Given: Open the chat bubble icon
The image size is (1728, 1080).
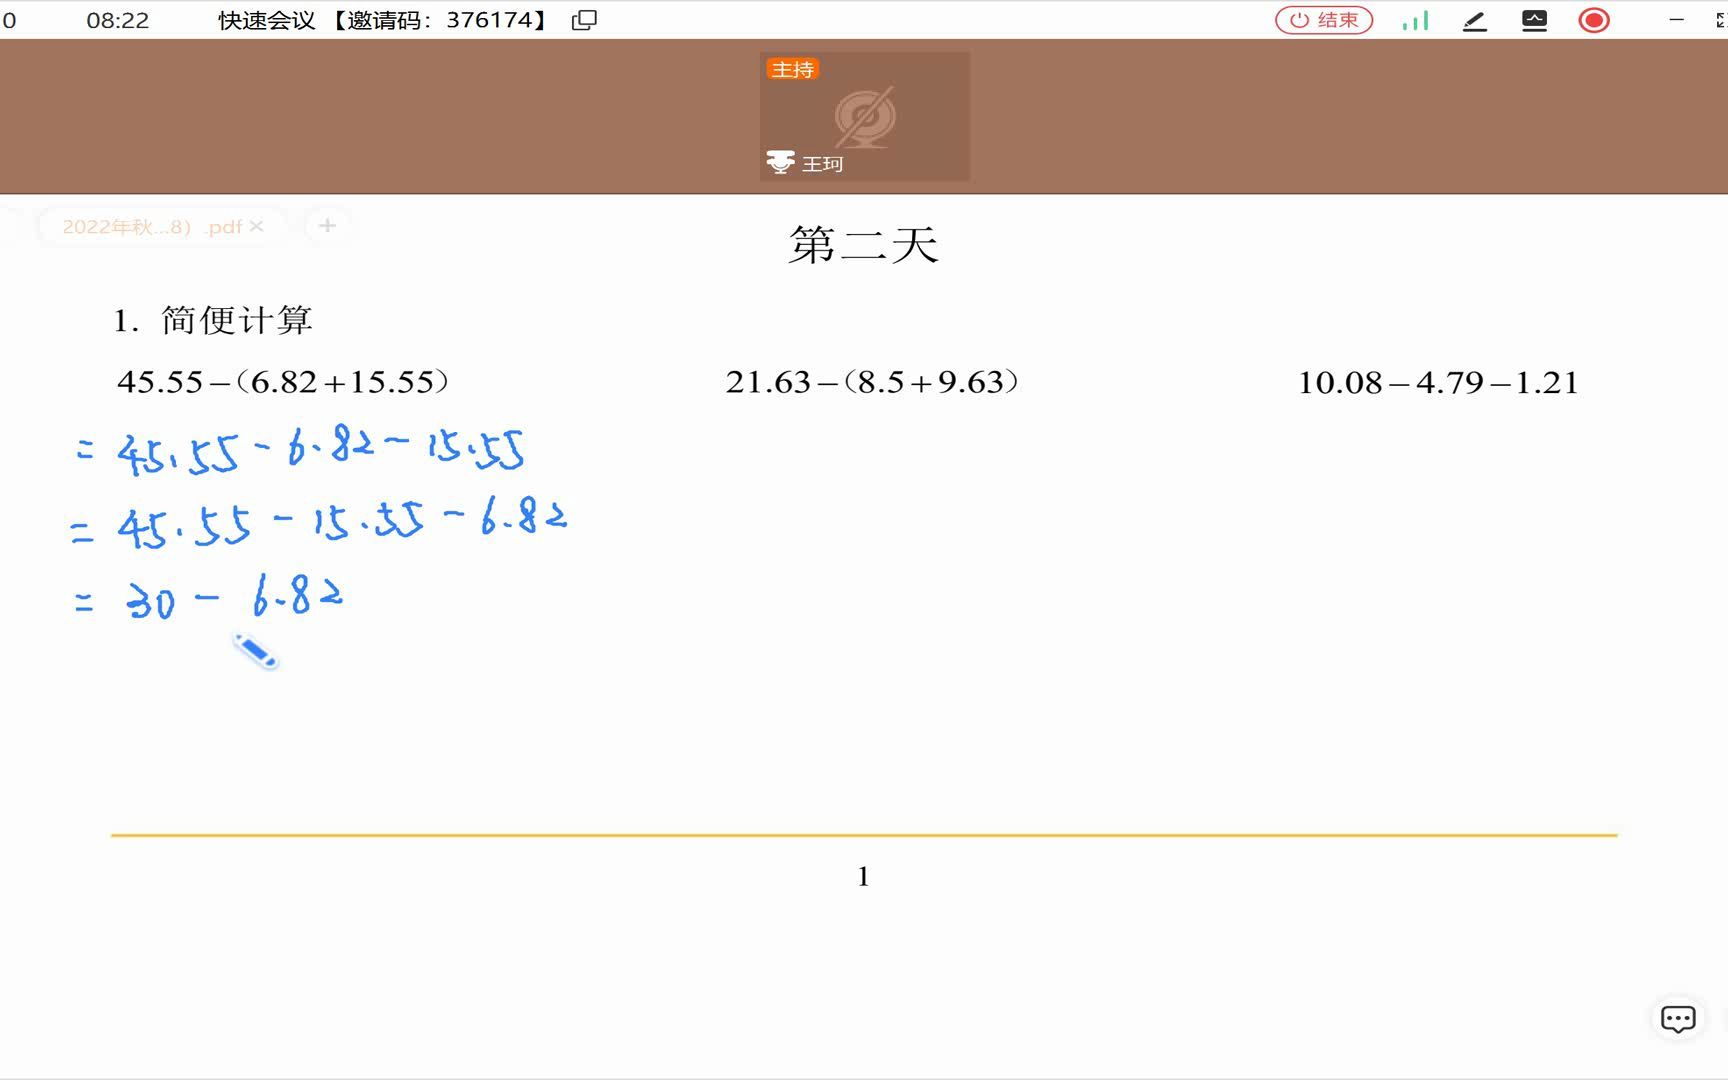Looking at the screenshot, I should point(1678,1019).
